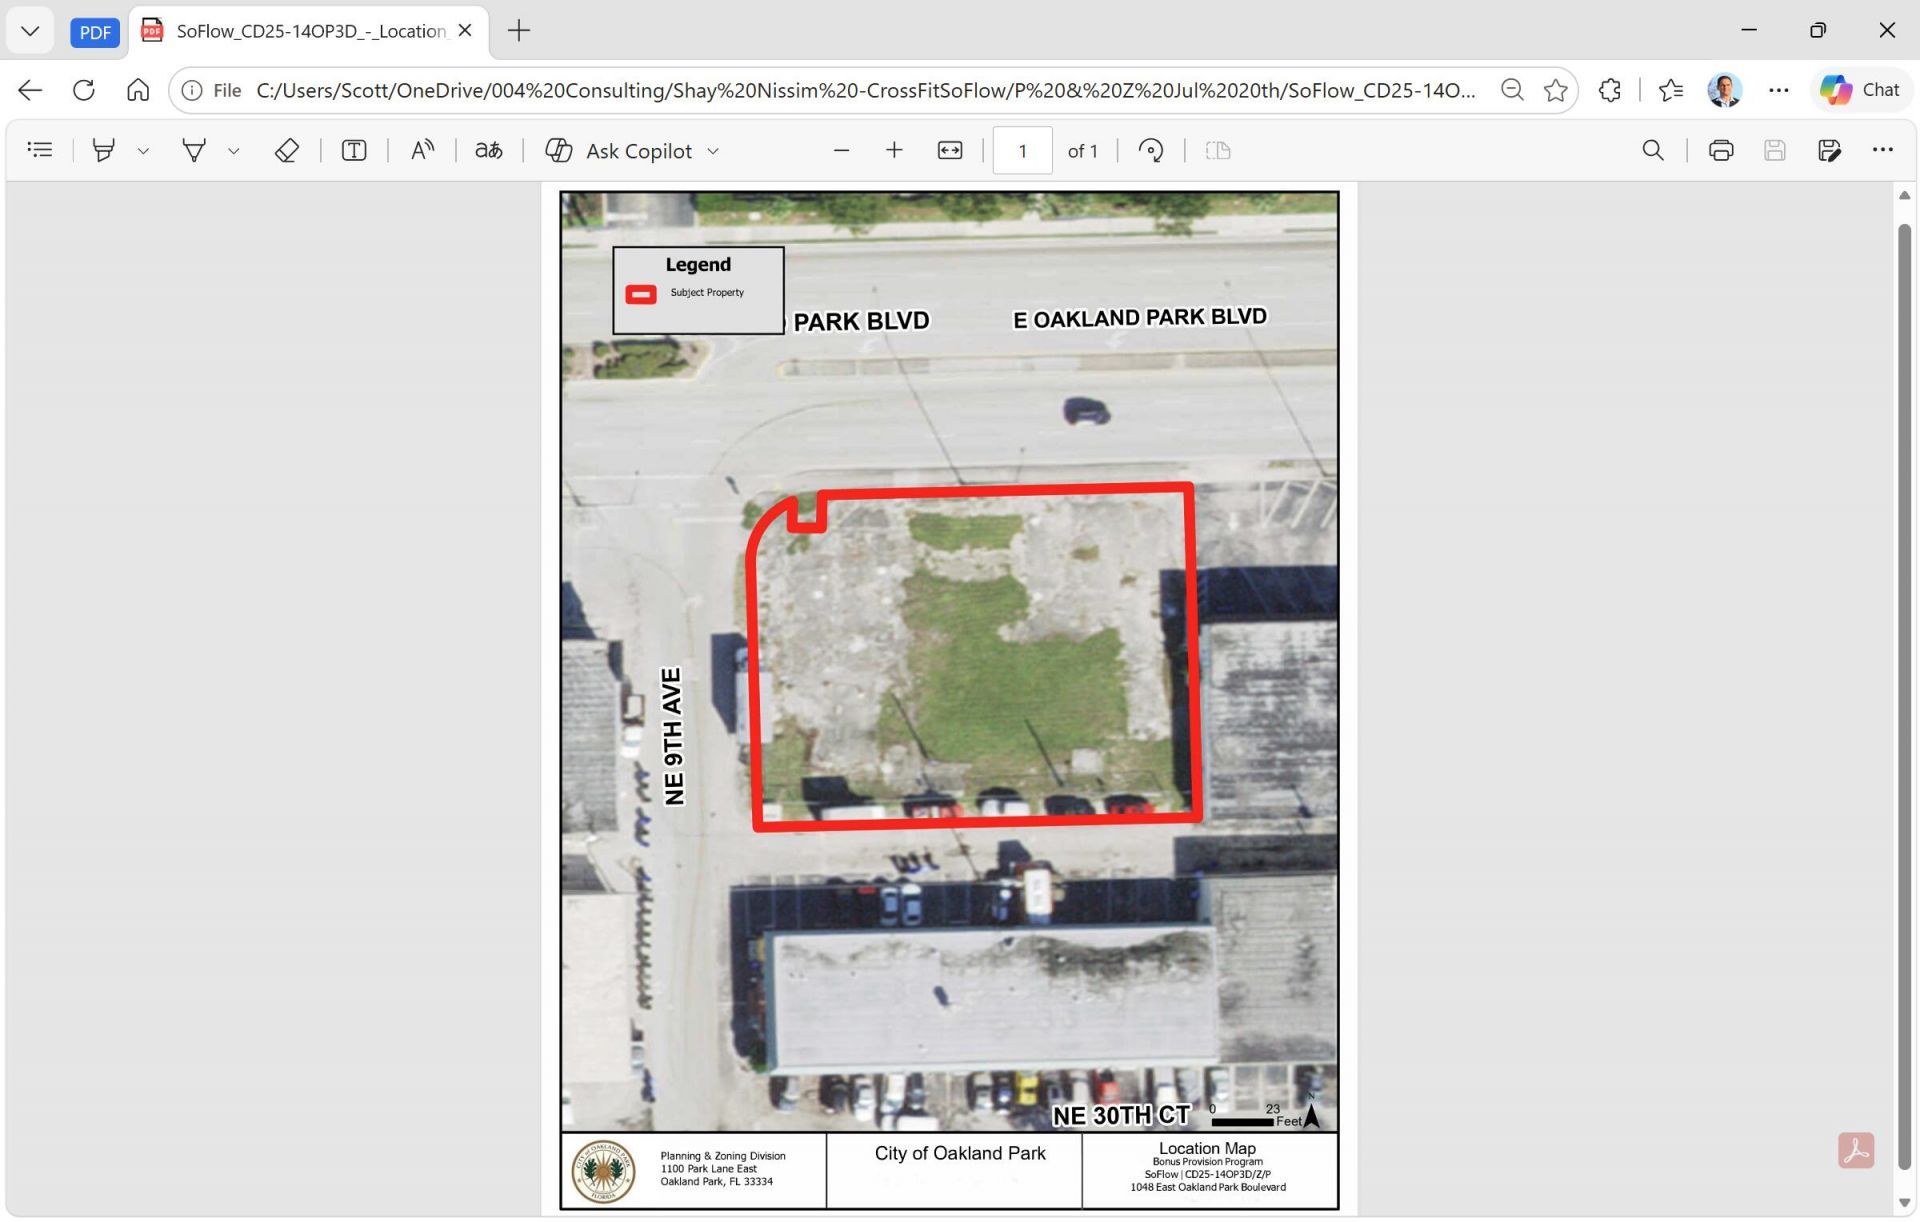Open a new browser tab

point(519,31)
